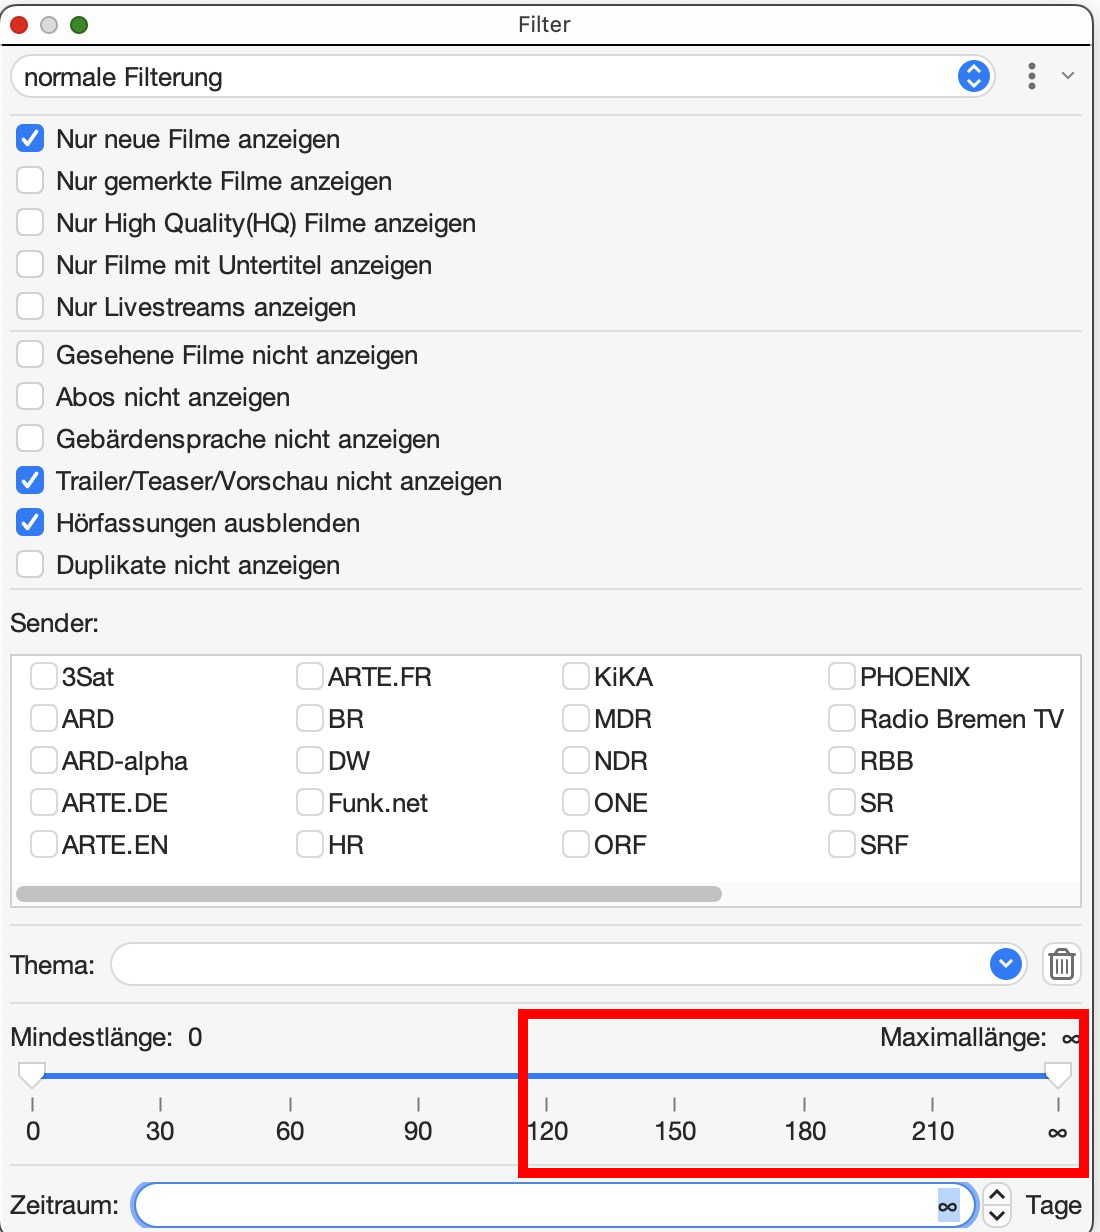Enable the KiKA sender filter
The image size is (1100, 1232).
tap(576, 677)
